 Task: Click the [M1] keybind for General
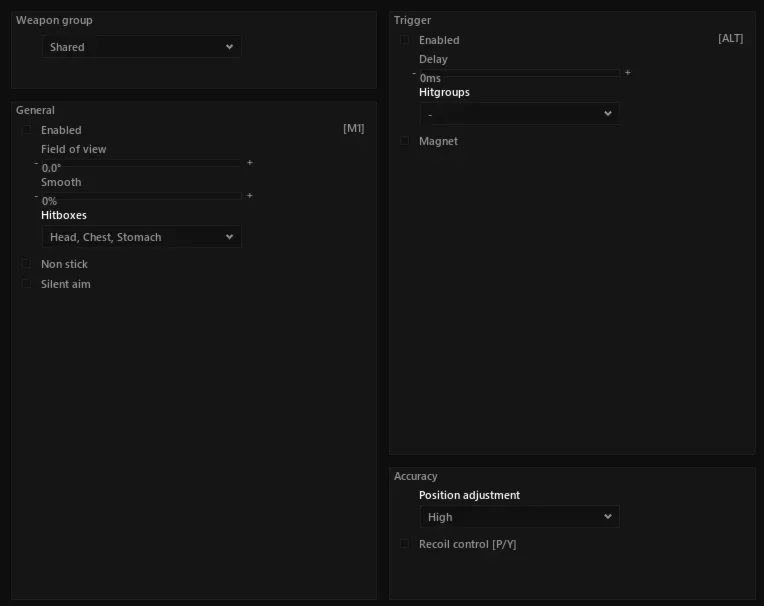354,129
